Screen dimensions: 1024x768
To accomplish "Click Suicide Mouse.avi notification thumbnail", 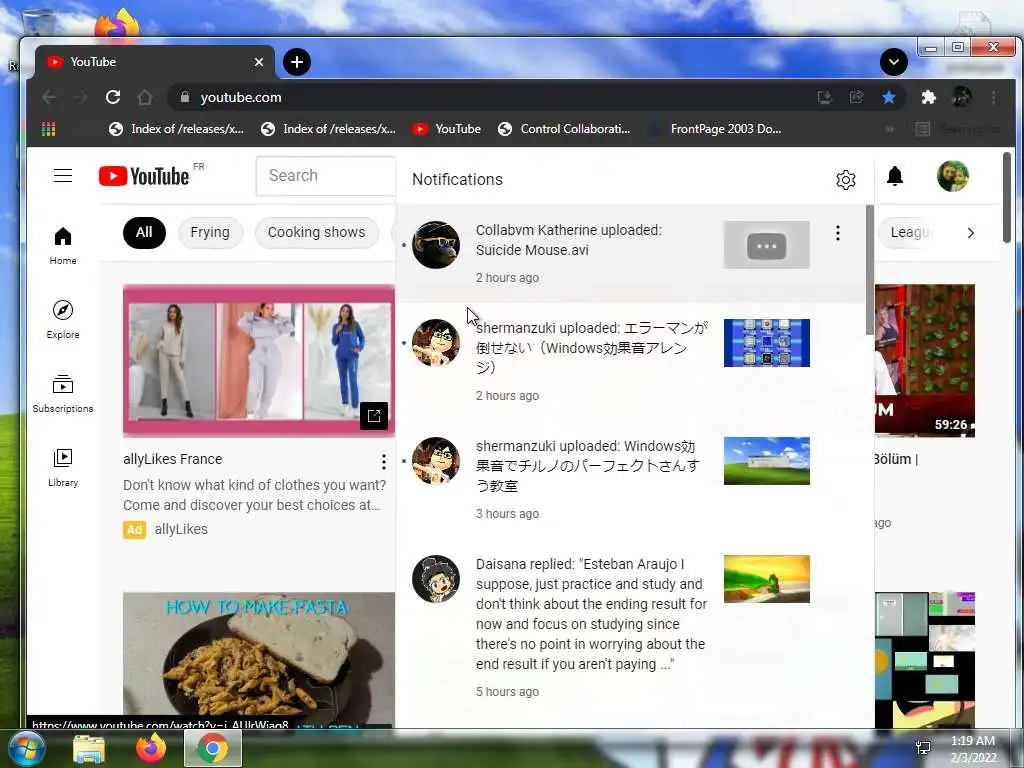I will 767,245.
